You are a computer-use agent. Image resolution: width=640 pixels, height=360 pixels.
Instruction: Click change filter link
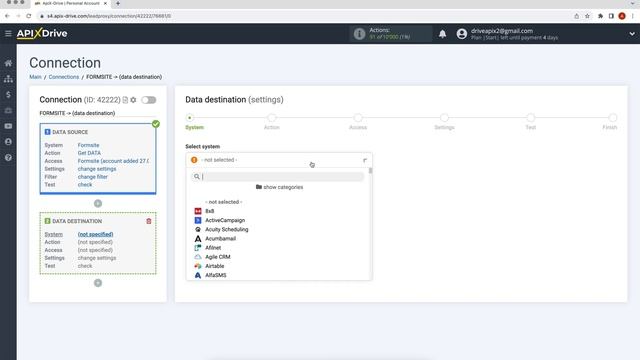point(93,177)
